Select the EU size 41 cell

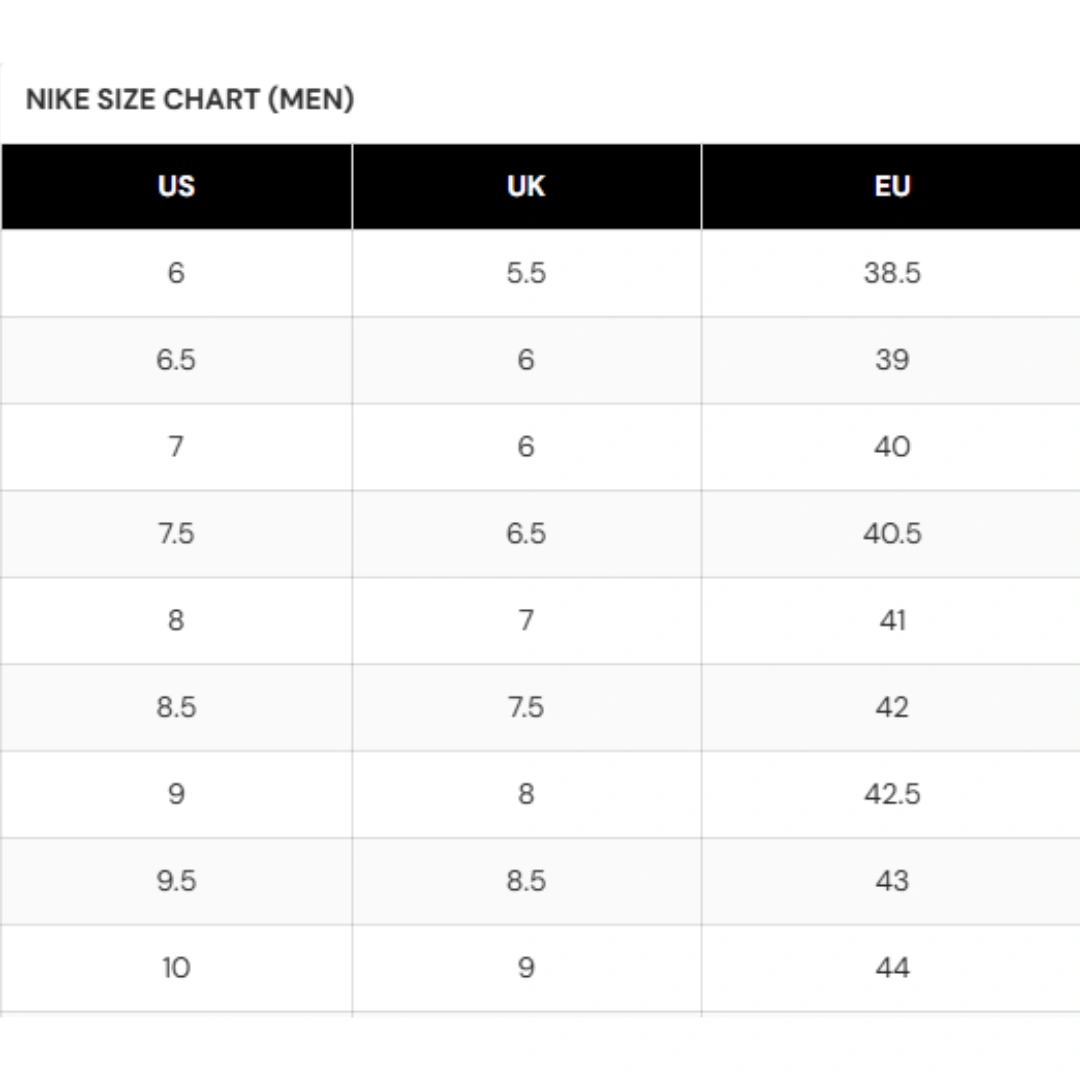click(x=892, y=620)
